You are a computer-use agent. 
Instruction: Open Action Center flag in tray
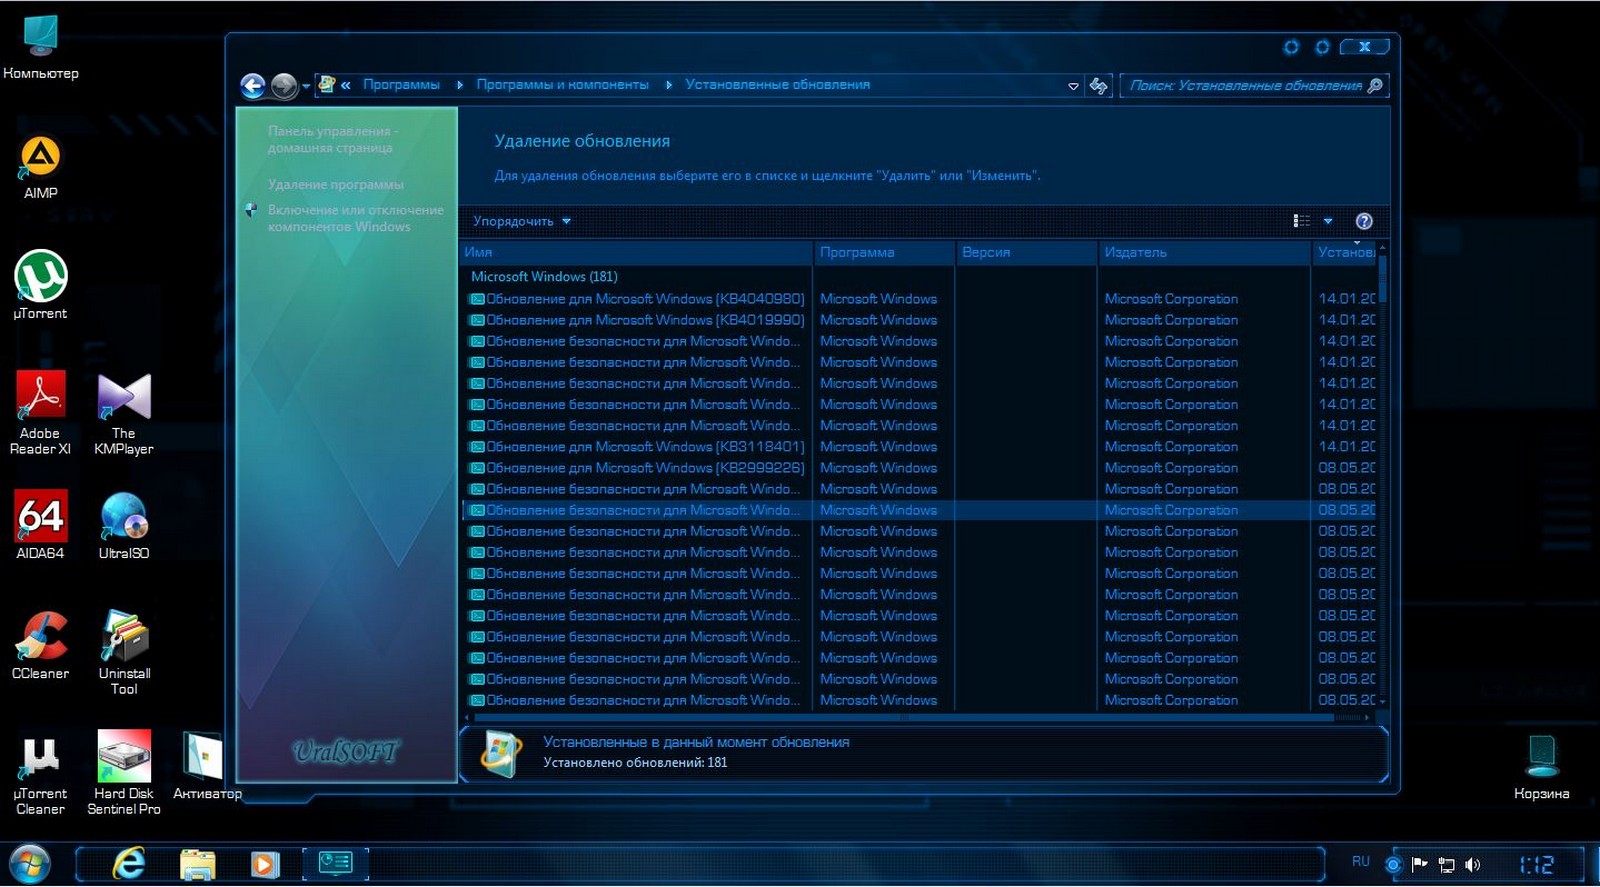pyautogui.click(x=1419, y=864)
